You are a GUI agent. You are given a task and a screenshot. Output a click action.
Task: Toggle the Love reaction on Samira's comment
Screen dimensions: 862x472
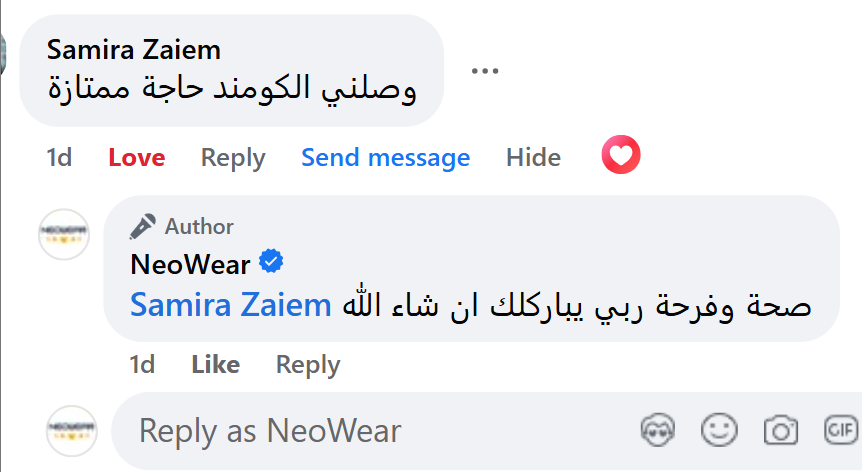click(137, 157)
